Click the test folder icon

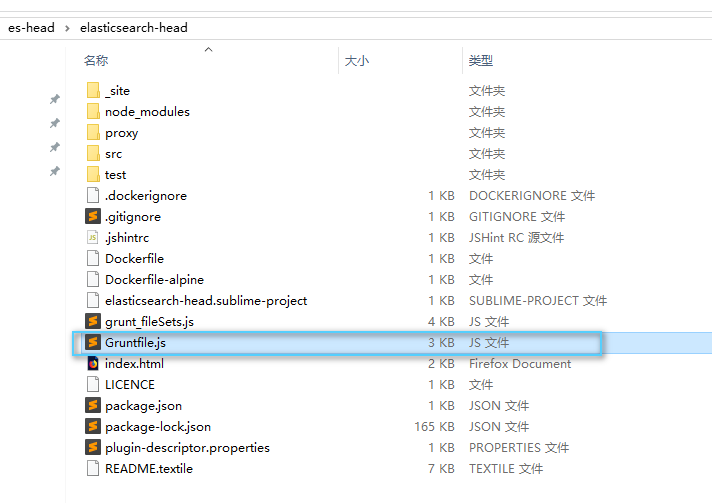pyautogui.click(x=93, y=174)
